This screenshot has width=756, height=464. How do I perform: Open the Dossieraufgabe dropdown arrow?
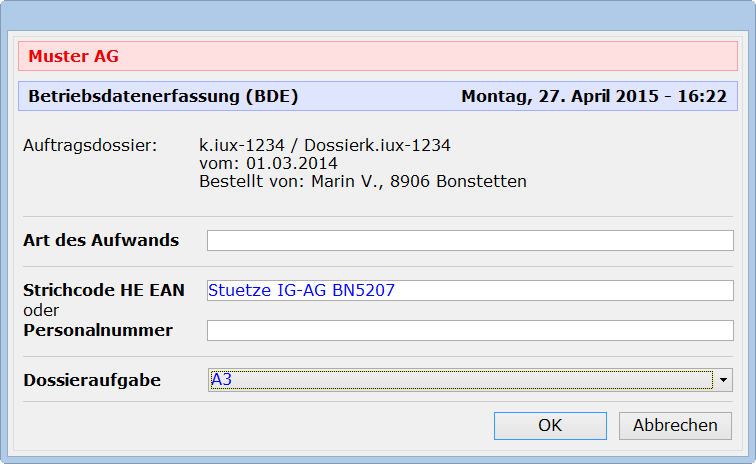click(x=724, y=380)
